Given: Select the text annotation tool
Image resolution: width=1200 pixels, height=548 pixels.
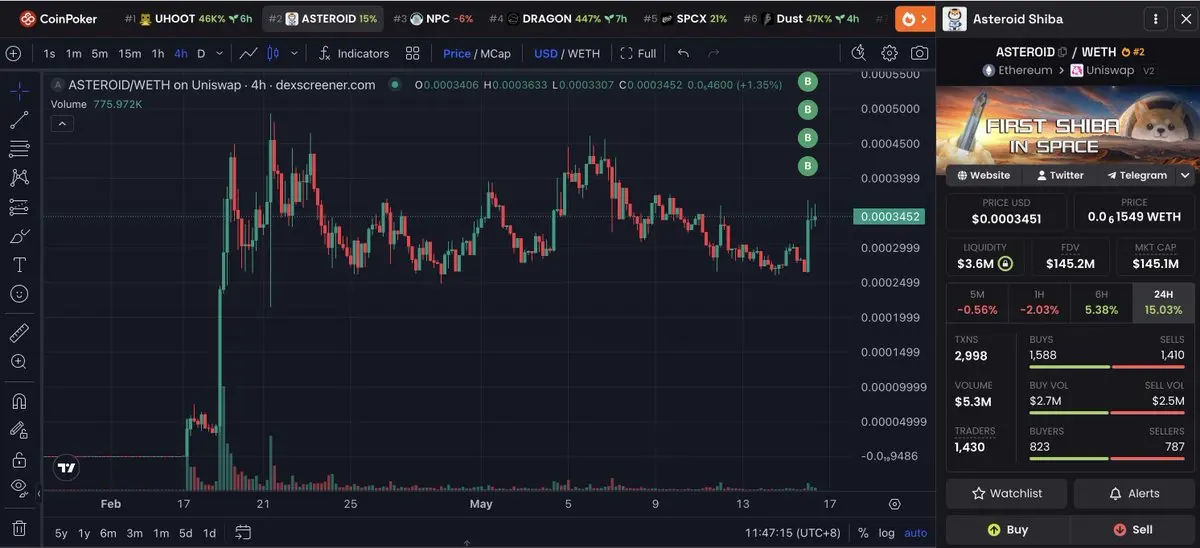Looking at the screenshot, I should (19, 265).
